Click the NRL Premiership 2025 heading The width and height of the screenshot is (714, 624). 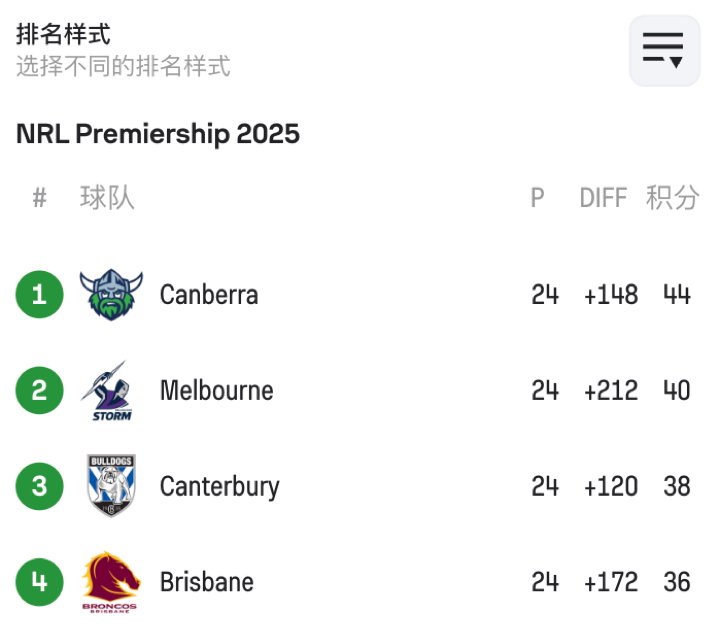(158, 134)
